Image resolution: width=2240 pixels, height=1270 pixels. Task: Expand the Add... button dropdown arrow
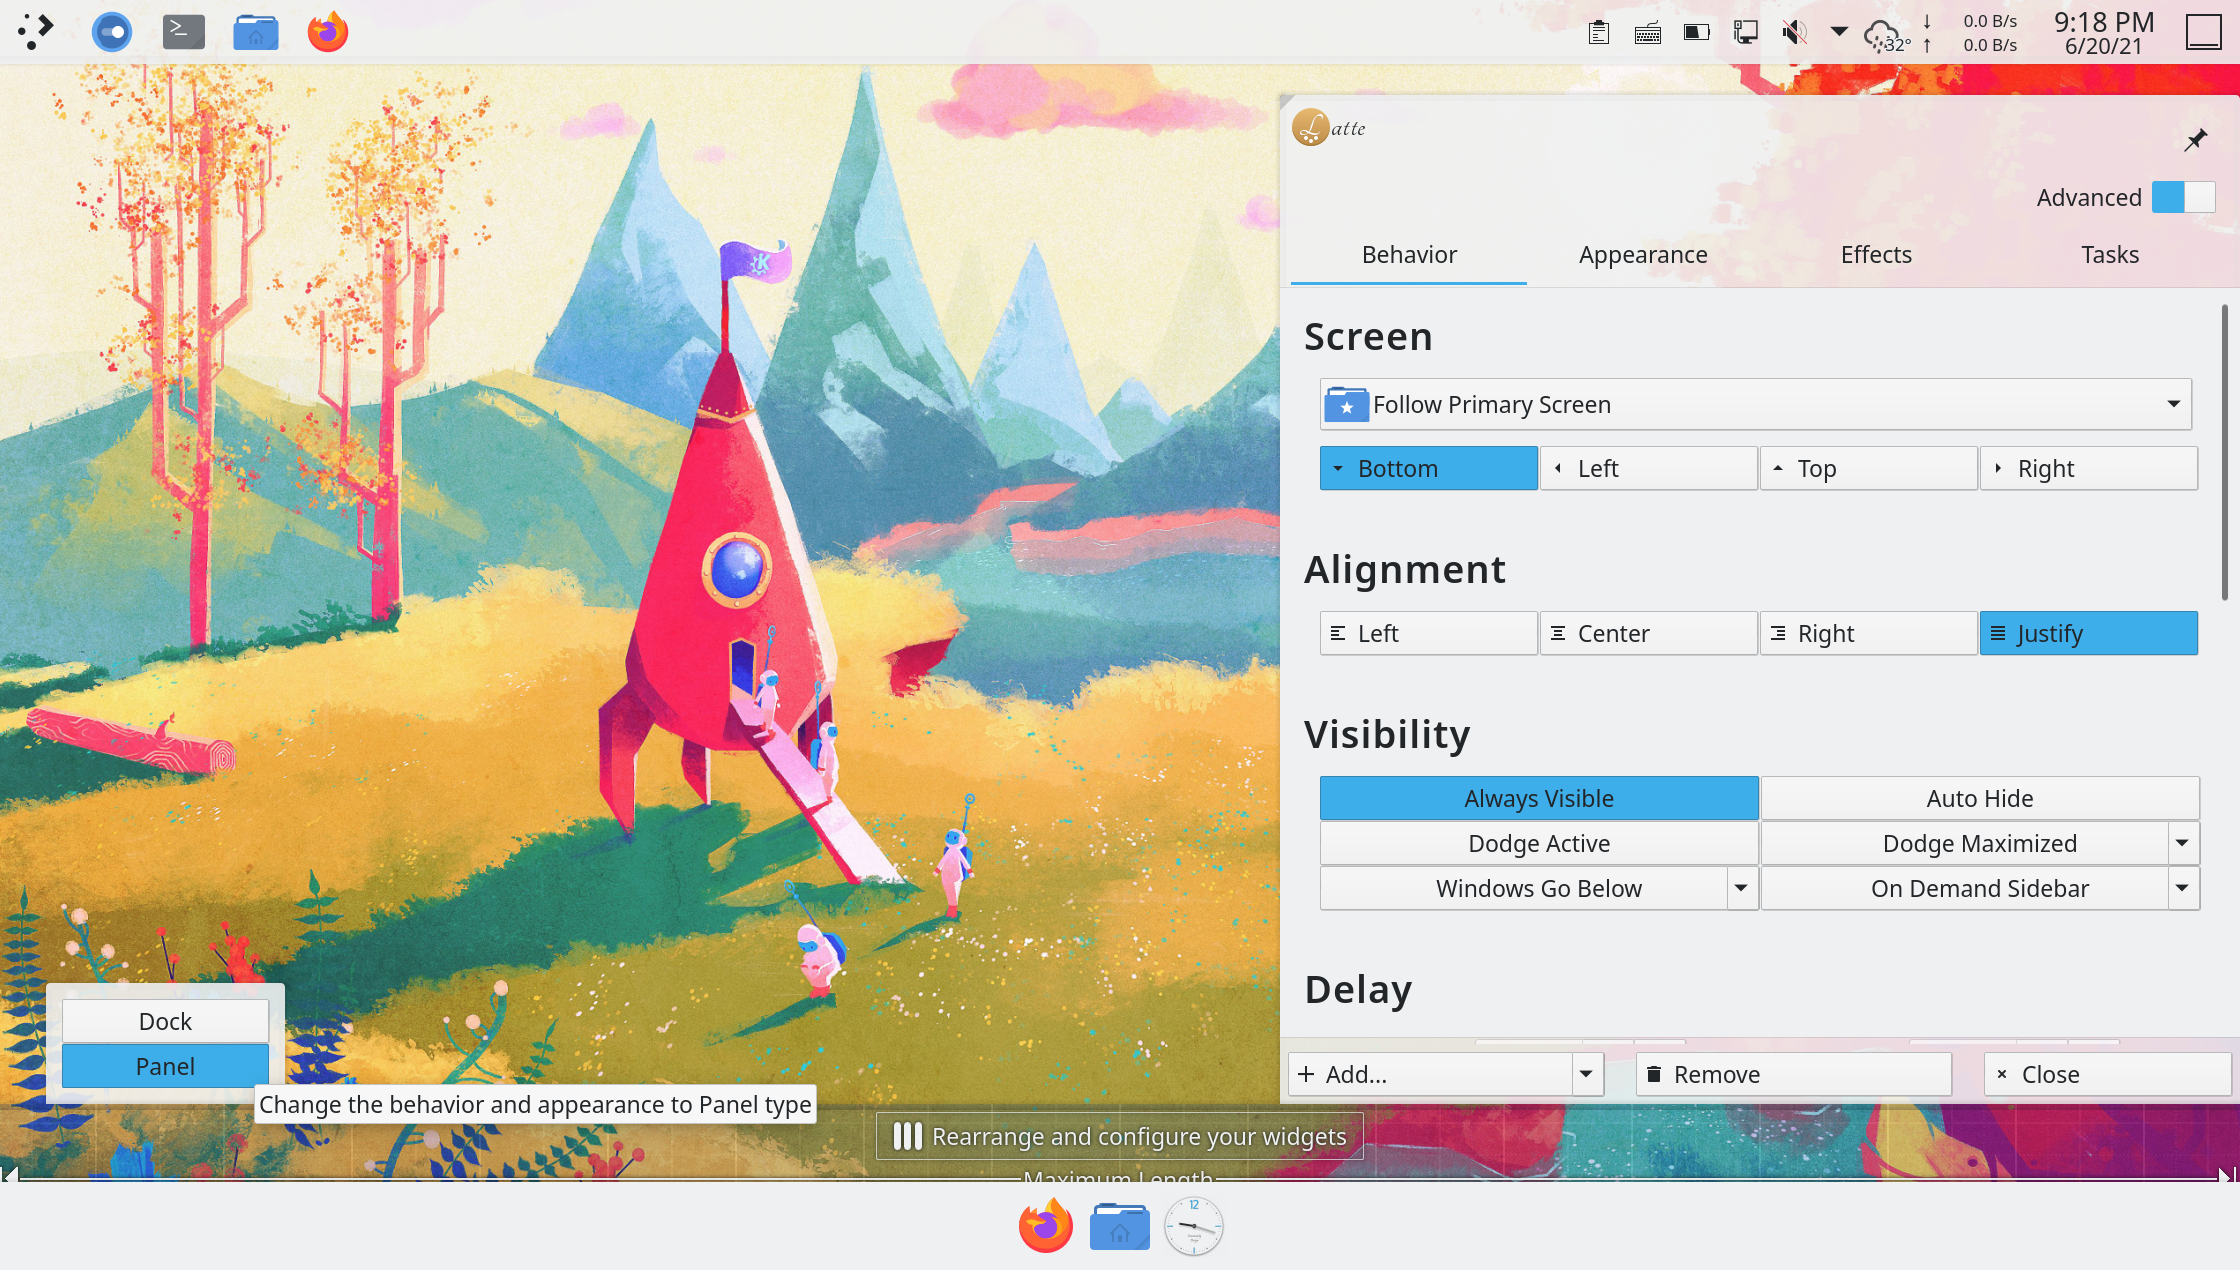[x=1586, y=1074]
